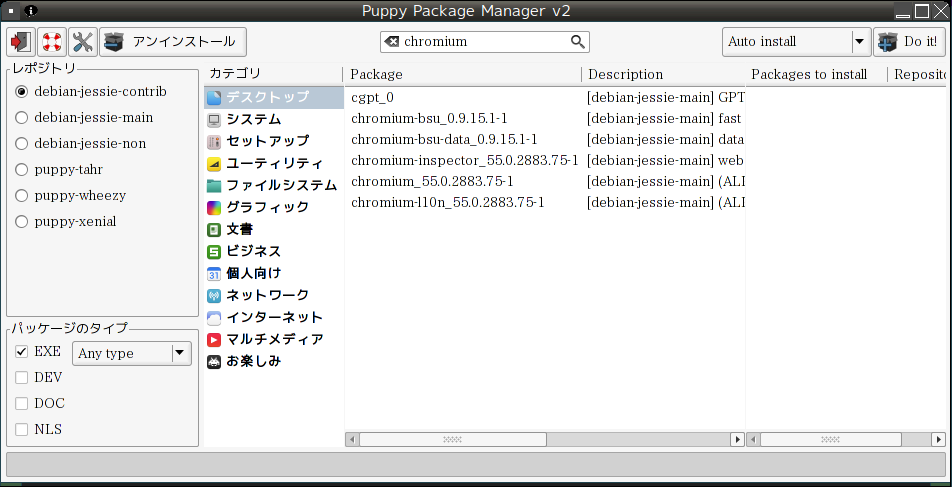This screenshot has width=952, height=487.
Task: Click the package list scroll right arrow
Action: point(737,439)
